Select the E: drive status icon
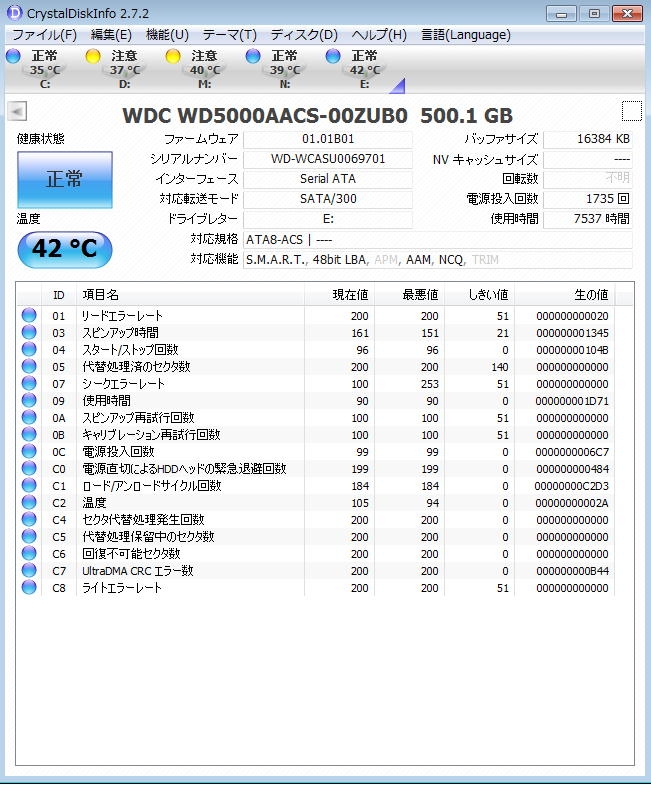The width and height of the screenshot is (651, 785). 333,56
